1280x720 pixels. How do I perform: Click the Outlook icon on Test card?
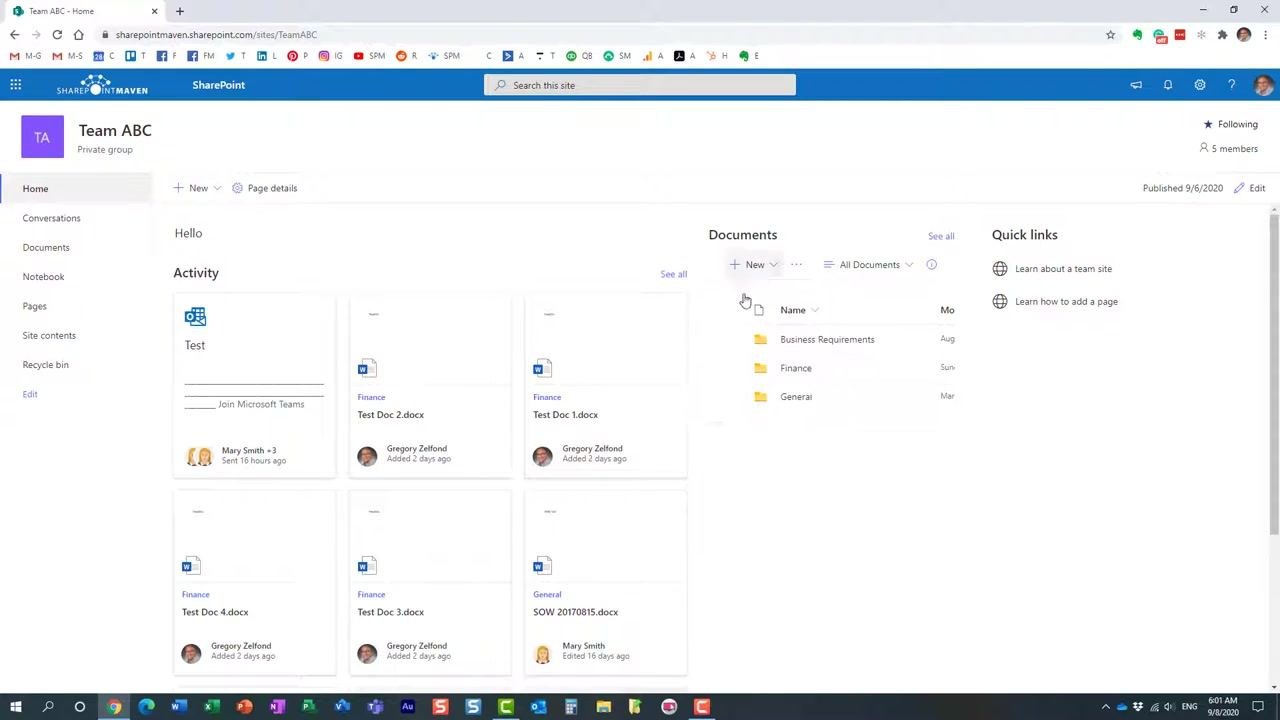[195, 317]
